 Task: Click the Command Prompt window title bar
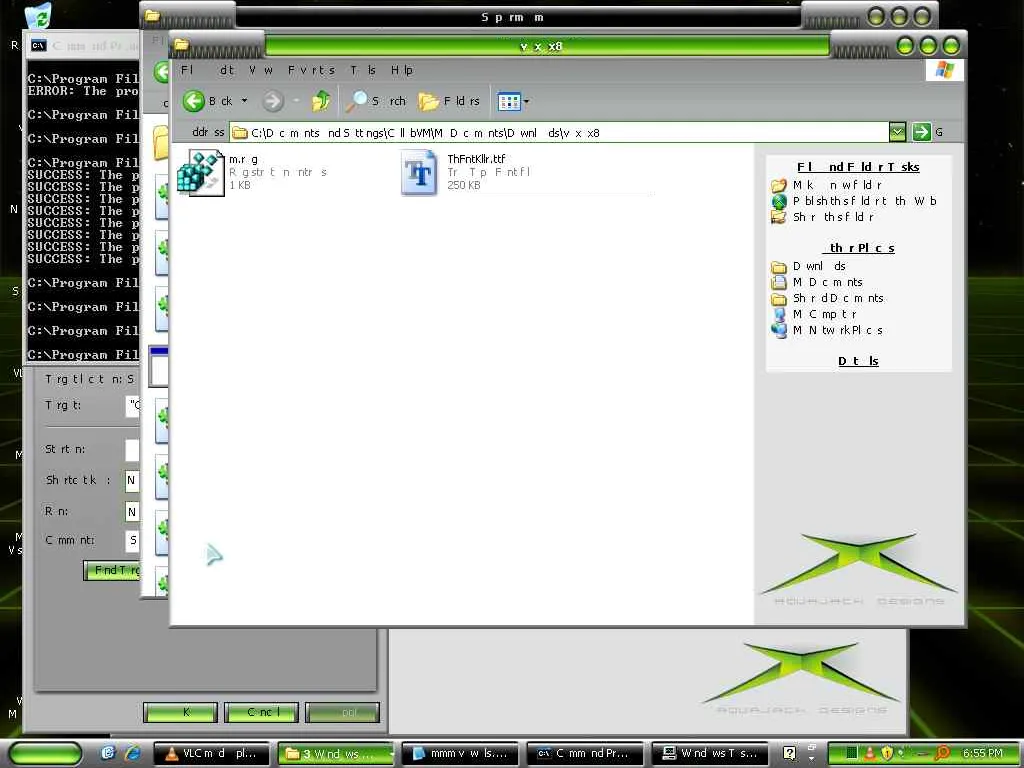click(83, 46)
